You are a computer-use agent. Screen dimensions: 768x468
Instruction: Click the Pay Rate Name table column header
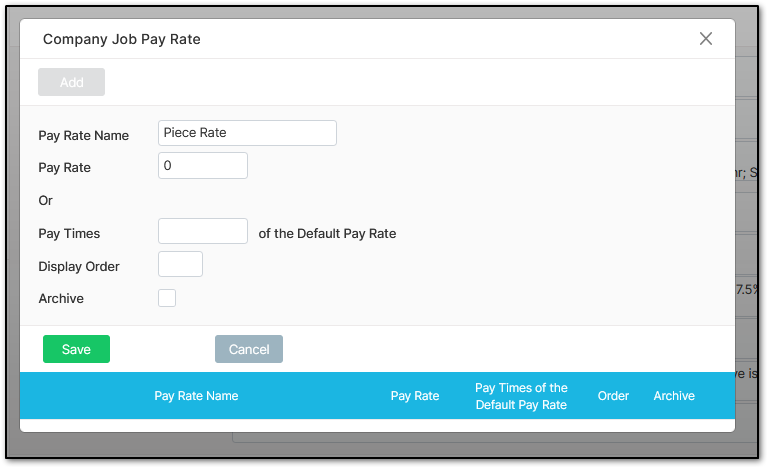[196, 396]
